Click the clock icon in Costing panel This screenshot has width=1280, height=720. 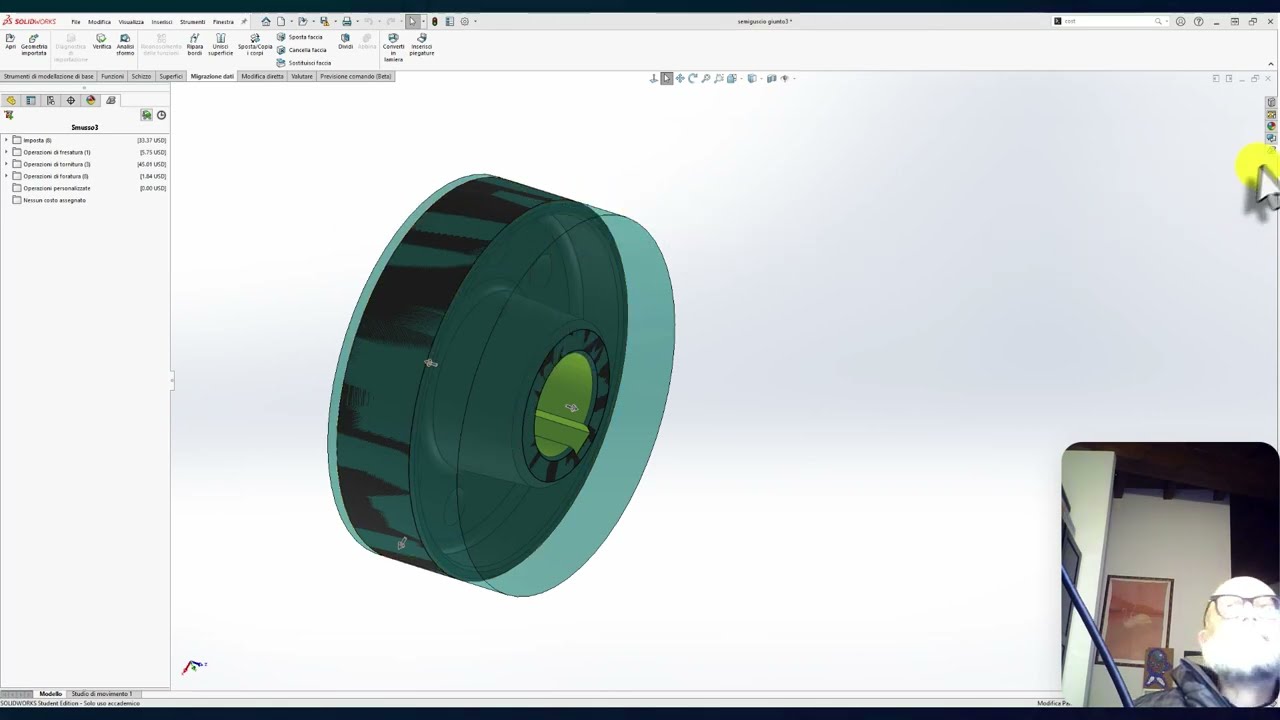point(161,115)
